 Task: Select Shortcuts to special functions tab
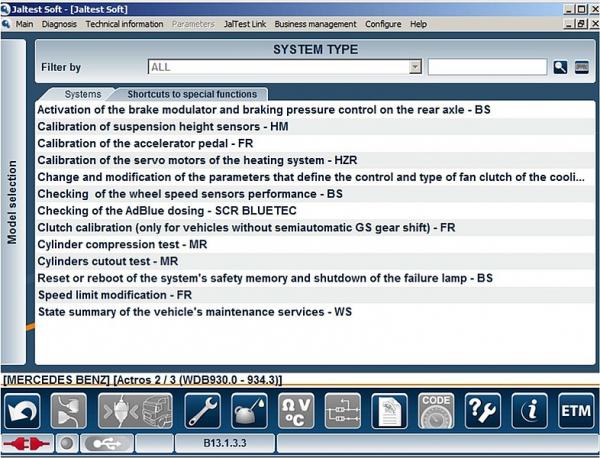[x=192, y=94]
